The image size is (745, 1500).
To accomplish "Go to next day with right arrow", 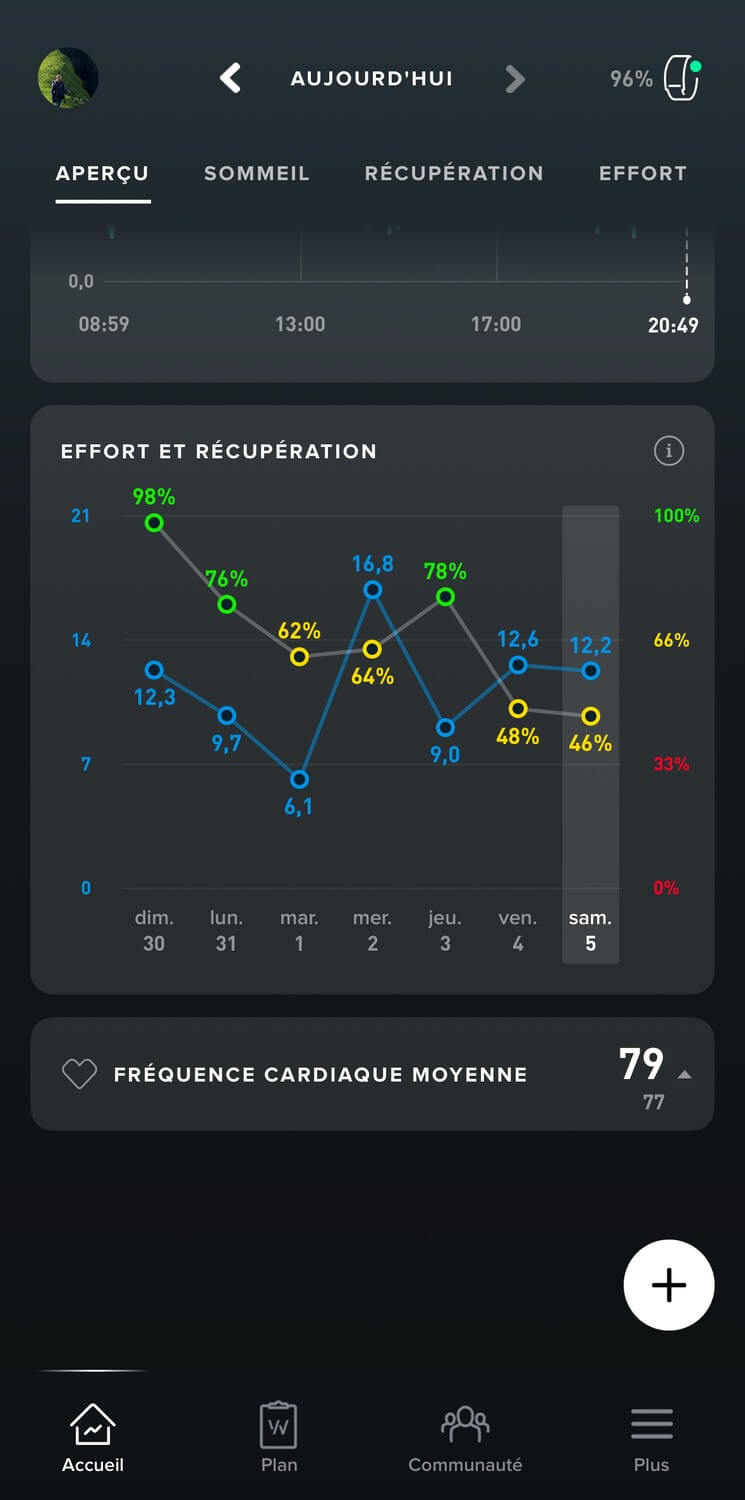I will click(x=514, y=79).
